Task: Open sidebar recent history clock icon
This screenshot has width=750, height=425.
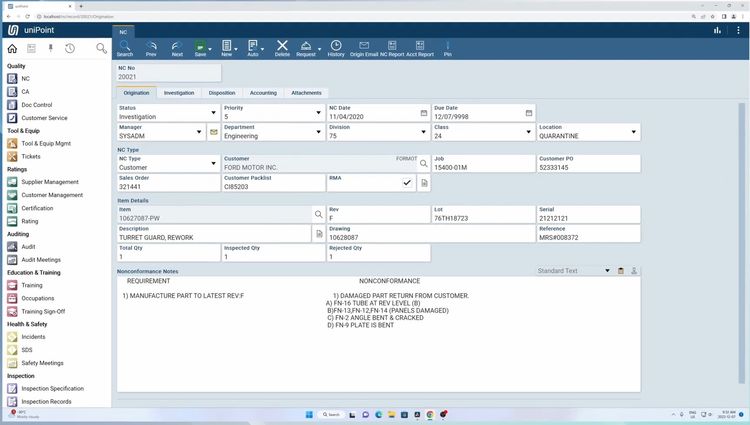Action: click(70, 48)
